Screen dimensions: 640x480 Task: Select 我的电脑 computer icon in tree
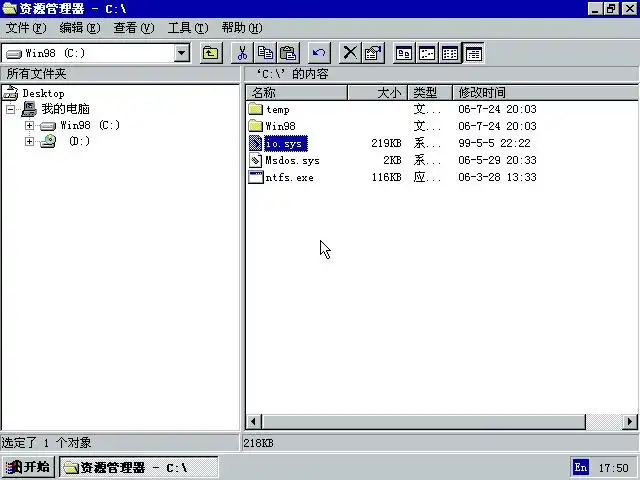pyautogui.click(x=29, y=109)
